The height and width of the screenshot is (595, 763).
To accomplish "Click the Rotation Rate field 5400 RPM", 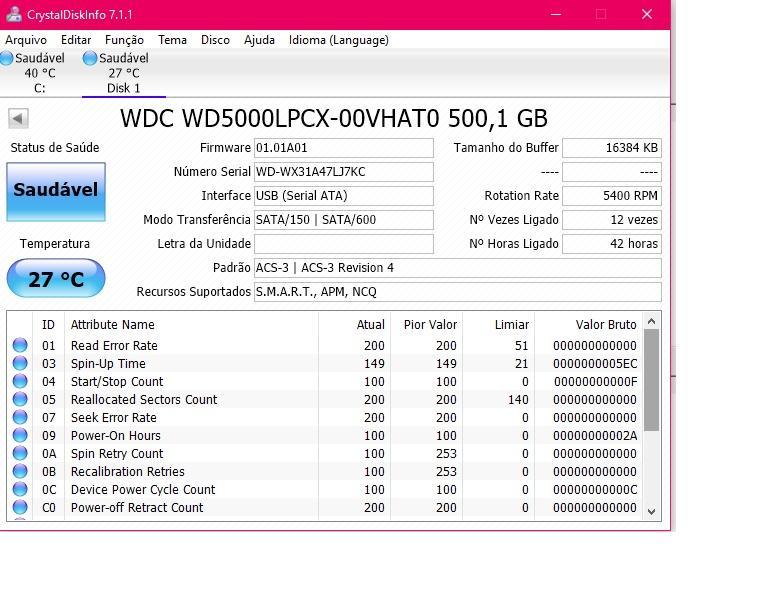I will [x=612, y=196].
